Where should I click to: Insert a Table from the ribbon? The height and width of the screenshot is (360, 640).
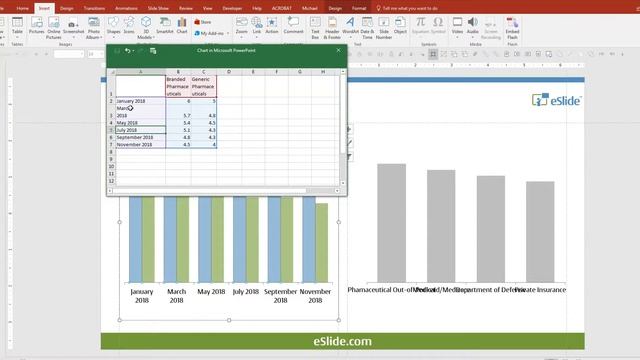coord(17,27)
